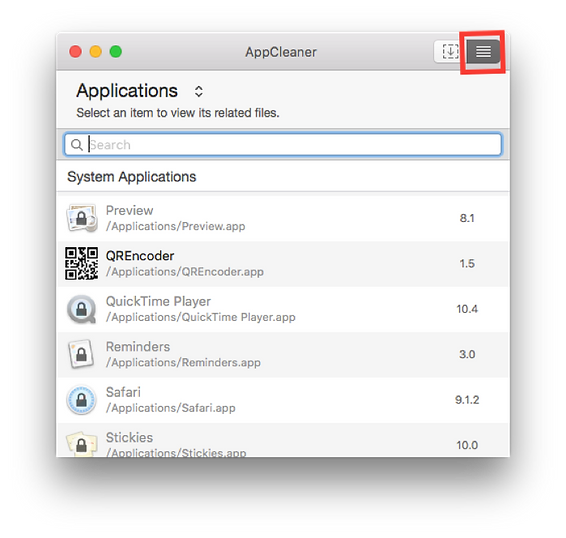Screen dimensions: 566x538
Task: Select the Preview app icon
Action: (x=82, y=218)
